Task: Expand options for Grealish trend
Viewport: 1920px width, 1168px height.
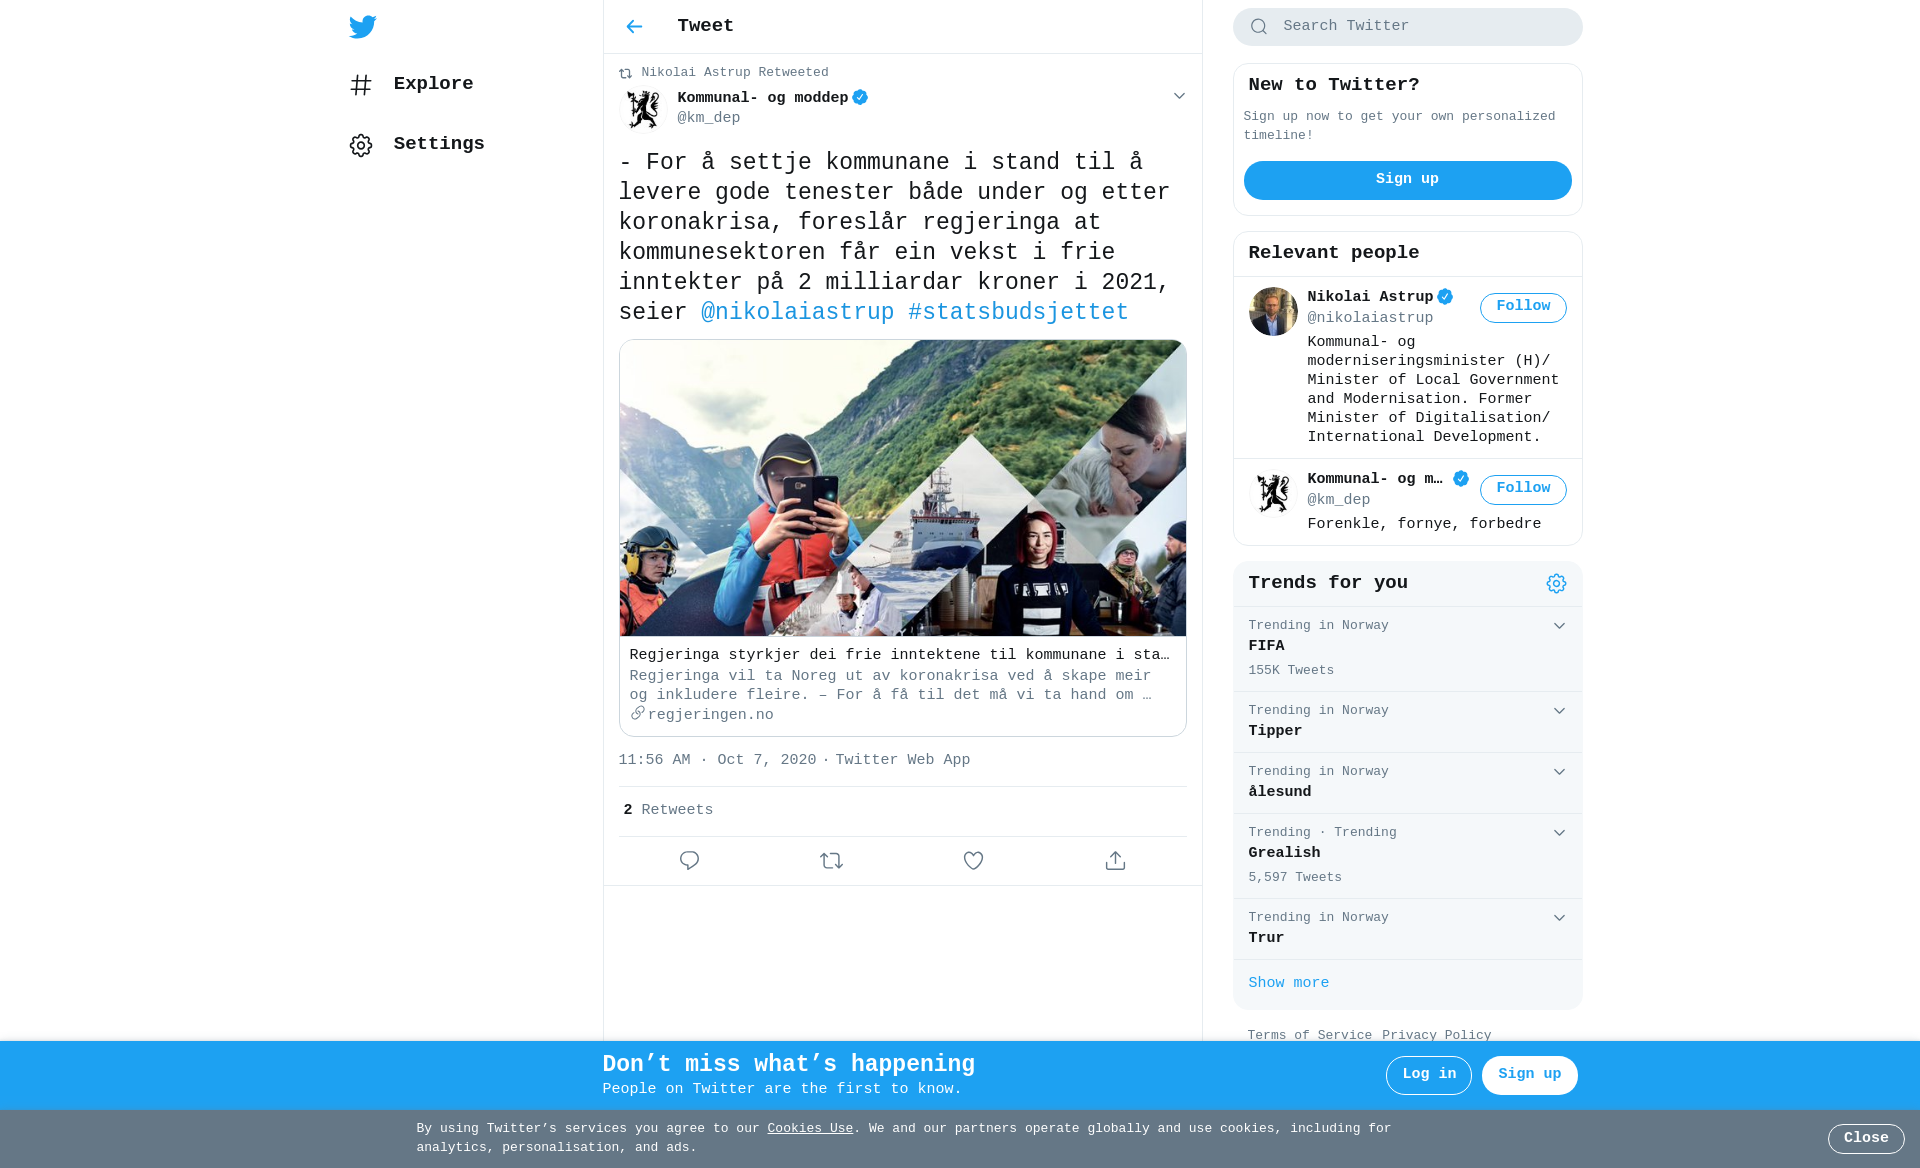Action: pyautogui.click(x=1559, y=833)
